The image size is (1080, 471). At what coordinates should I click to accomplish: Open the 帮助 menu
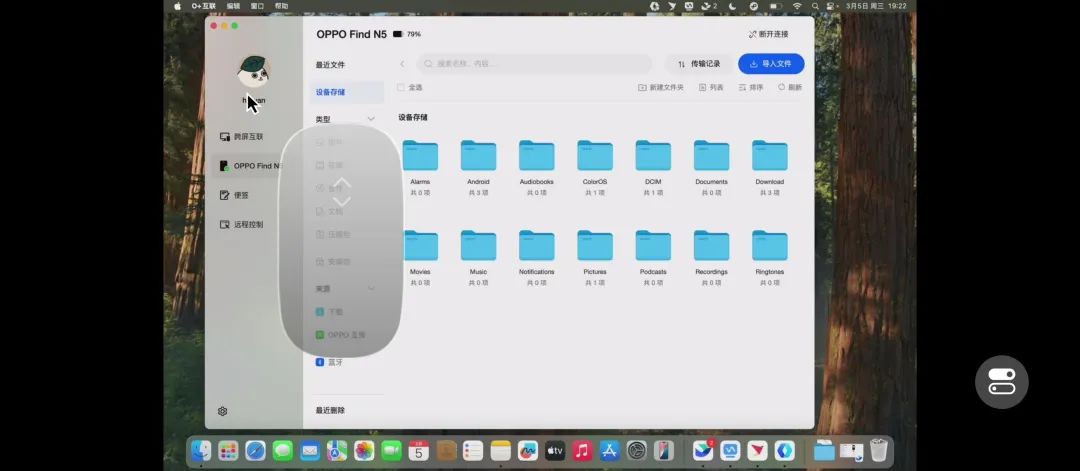(x=282, y=6)
